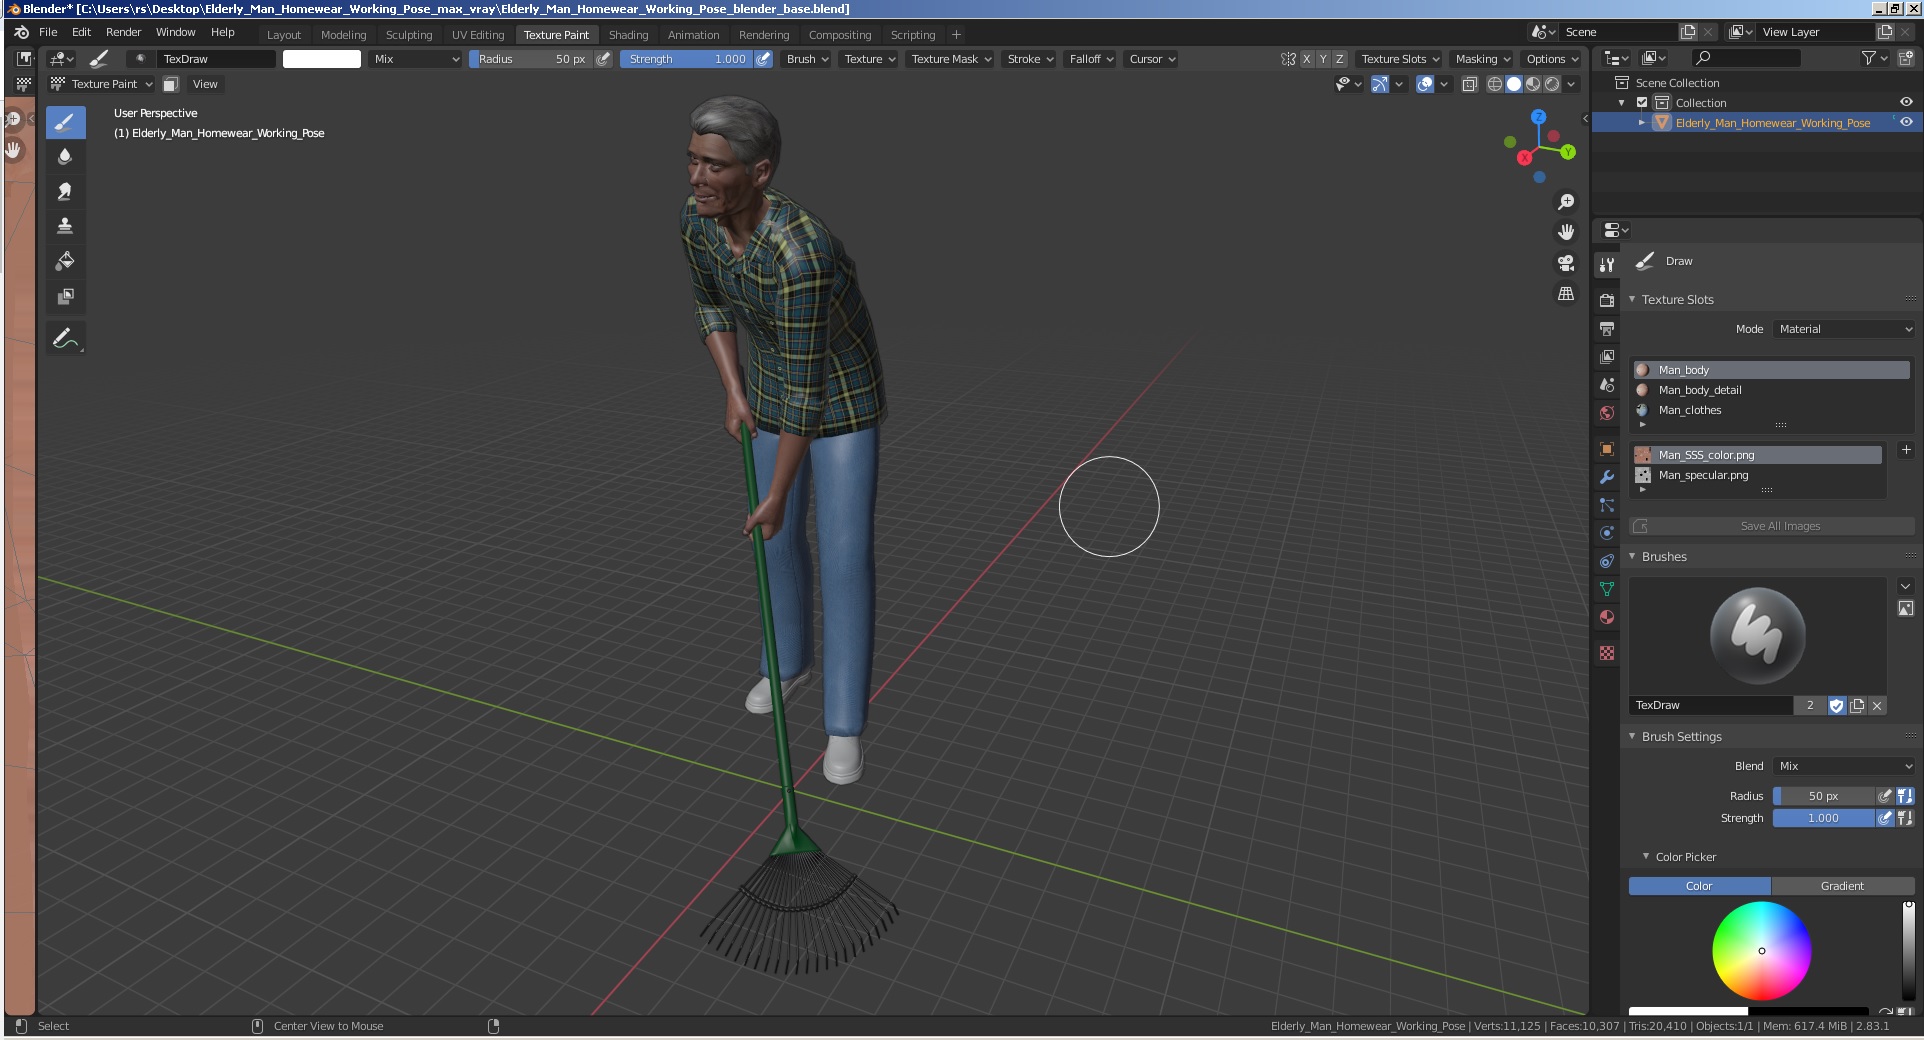Viewport: 1924px width, 1040px height.
Task: Open Render properties tab
Action: coord(1607,300)
